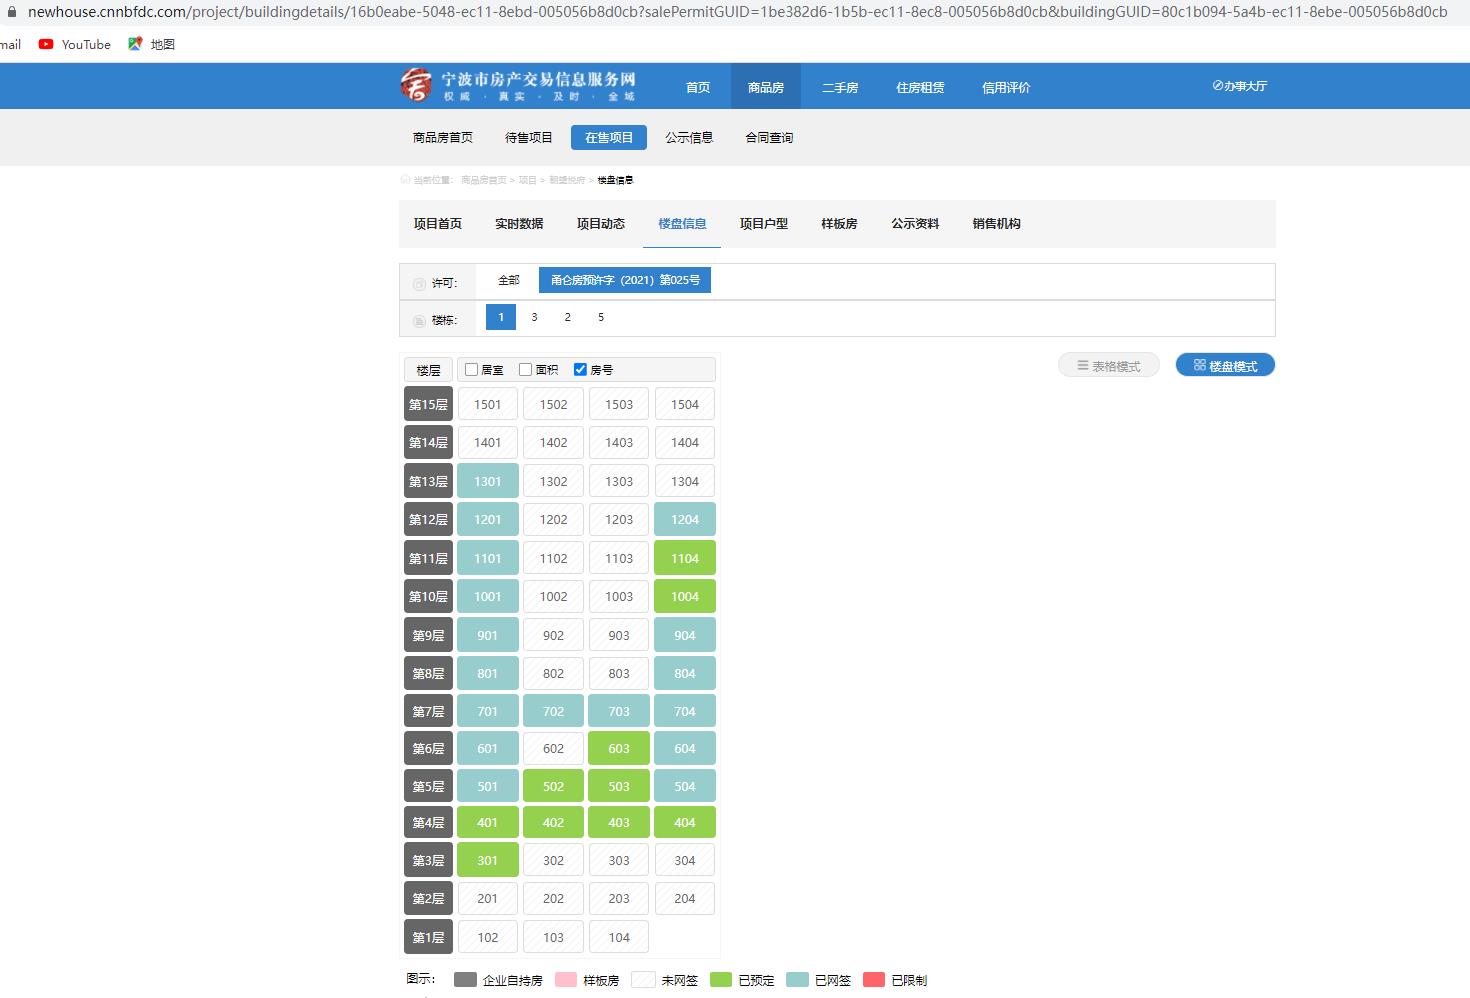Open reserved unit 603
The width and height of the screenshot is (1470, 998).
pyautogui.click(x=619, y=748)
